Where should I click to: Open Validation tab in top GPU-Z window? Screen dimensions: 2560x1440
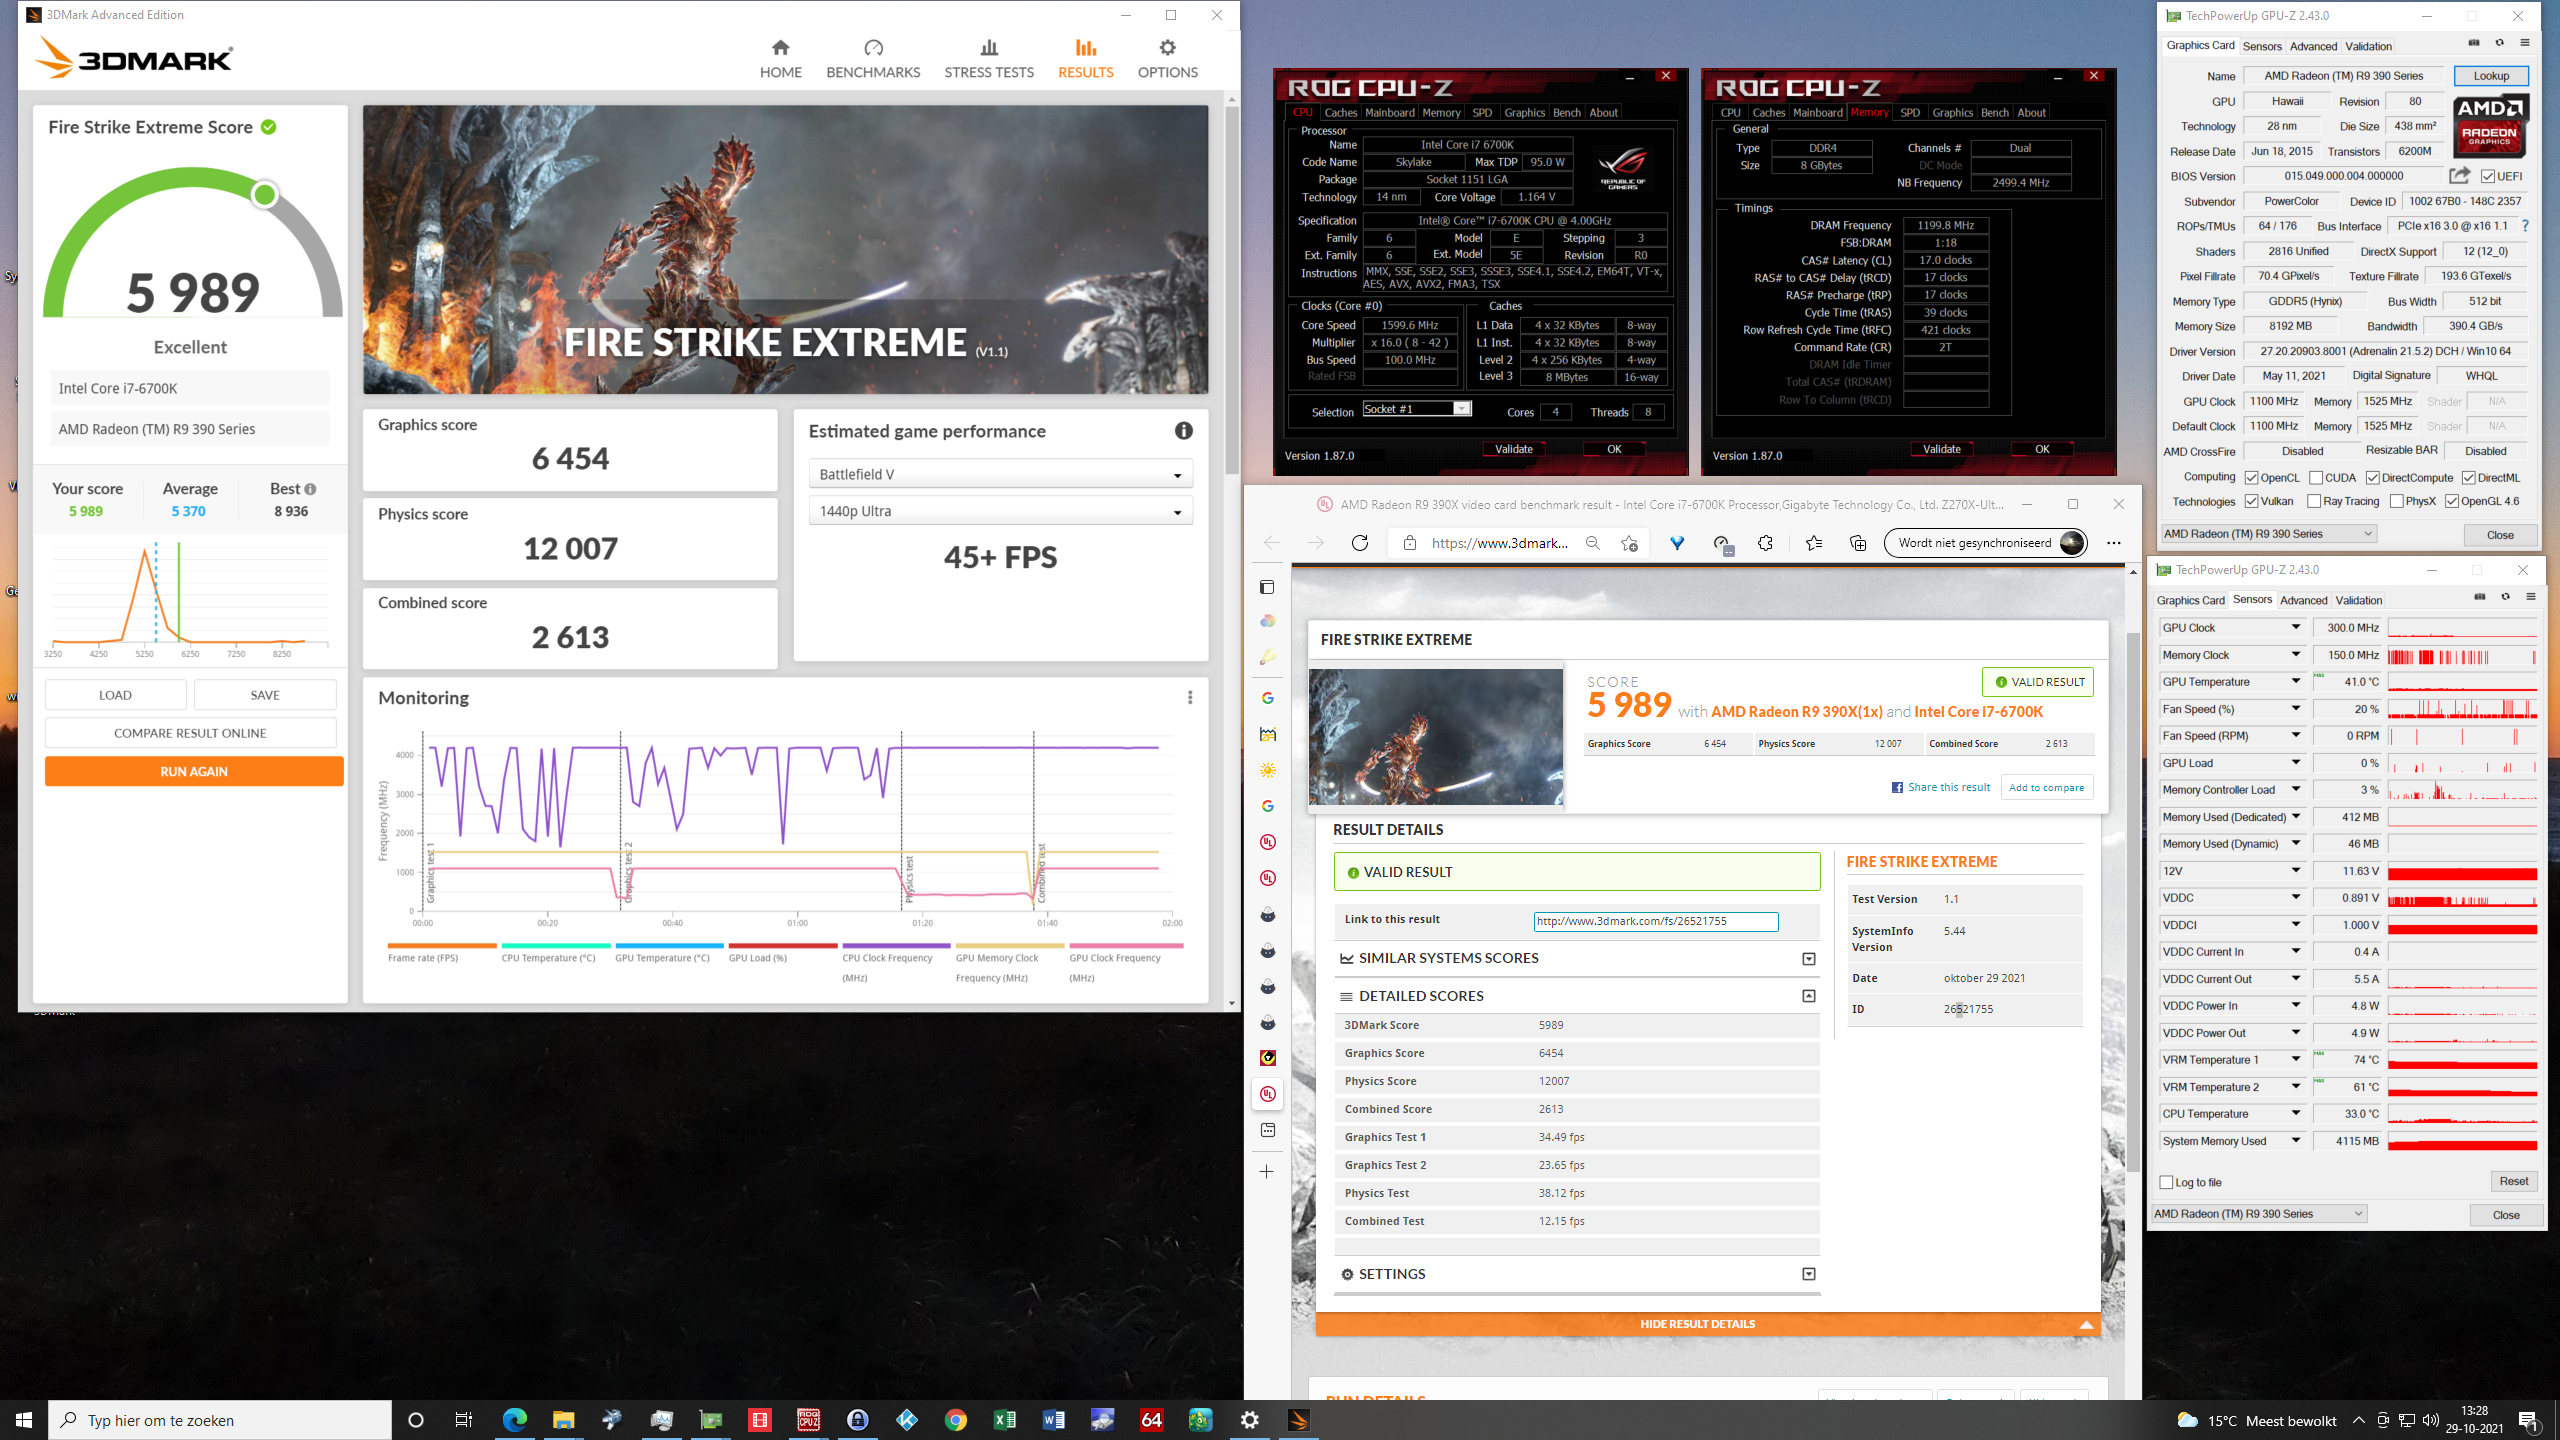click(x=2368, y=46)
